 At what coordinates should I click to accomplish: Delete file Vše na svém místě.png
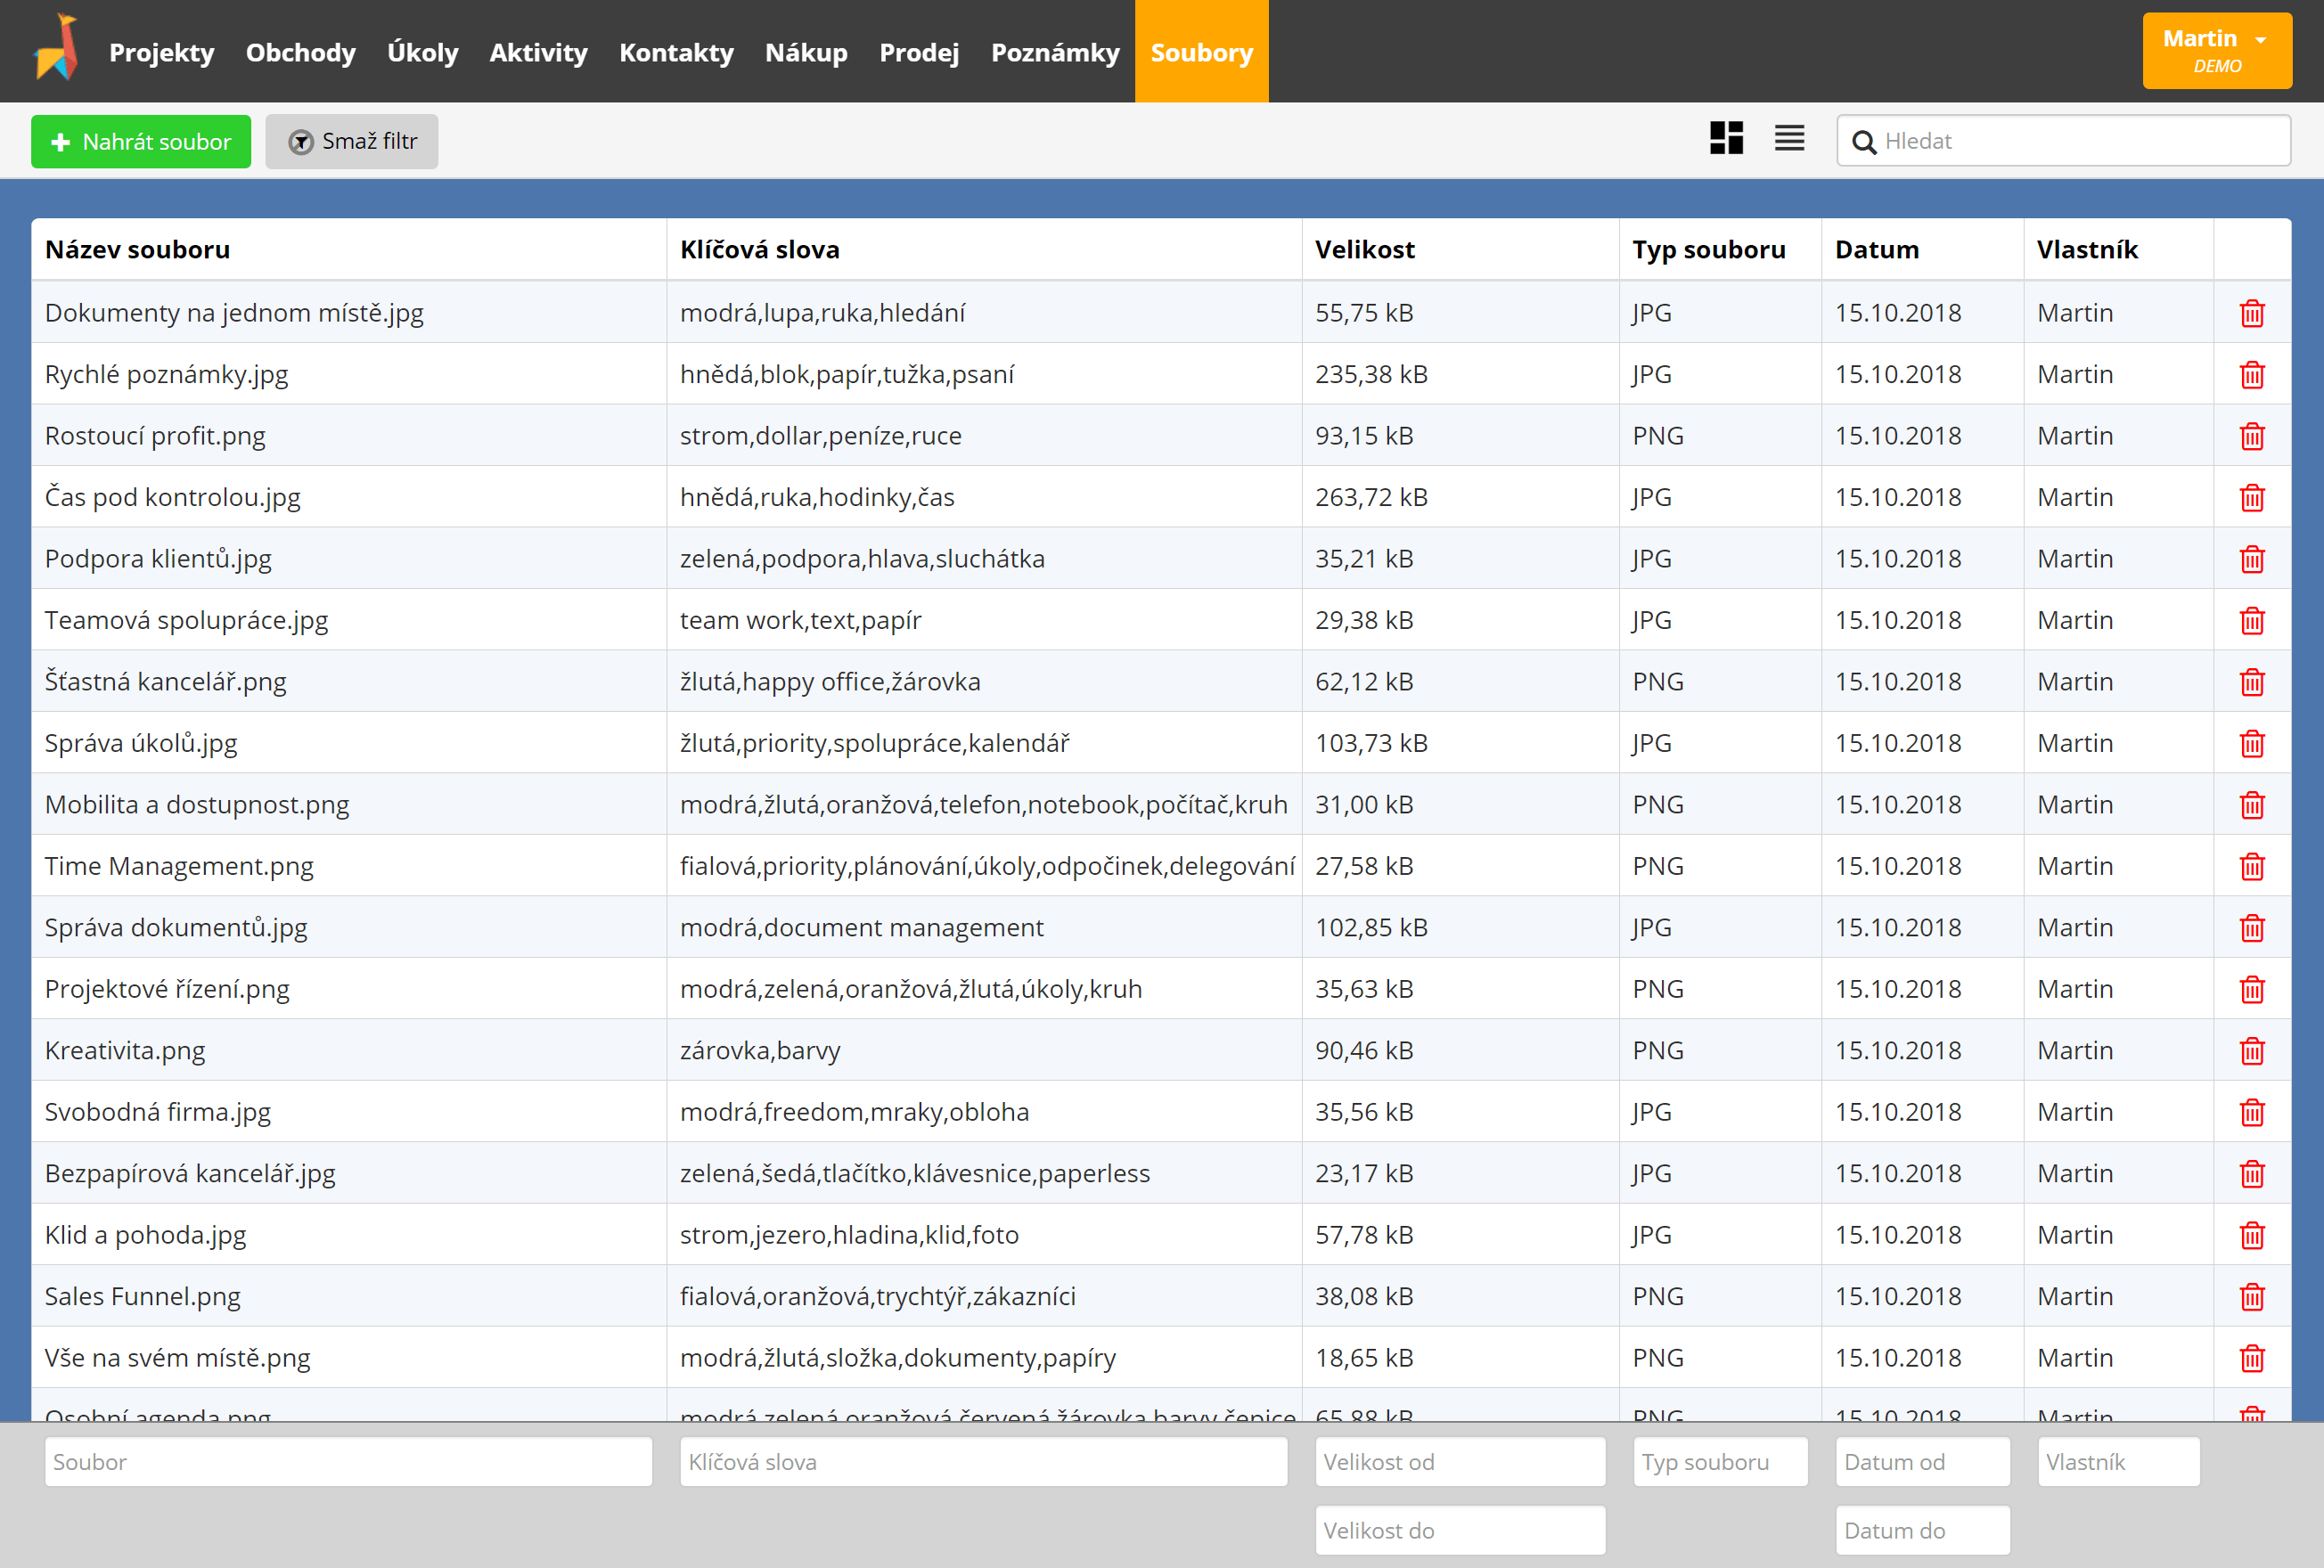pyautogui.click(x=2251, y=1359)
